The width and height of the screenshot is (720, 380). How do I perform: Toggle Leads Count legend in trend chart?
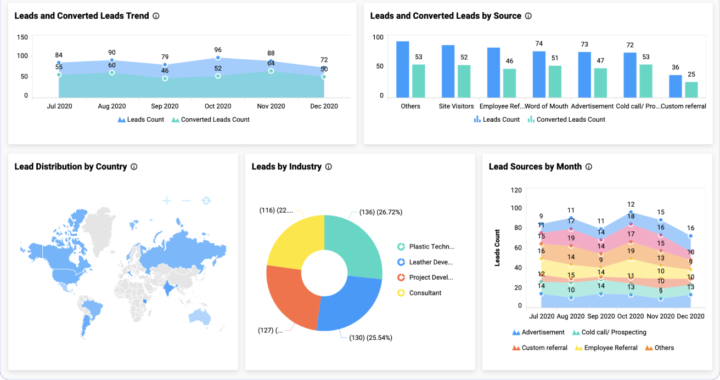pyautogui.click(x=141, y=120)
